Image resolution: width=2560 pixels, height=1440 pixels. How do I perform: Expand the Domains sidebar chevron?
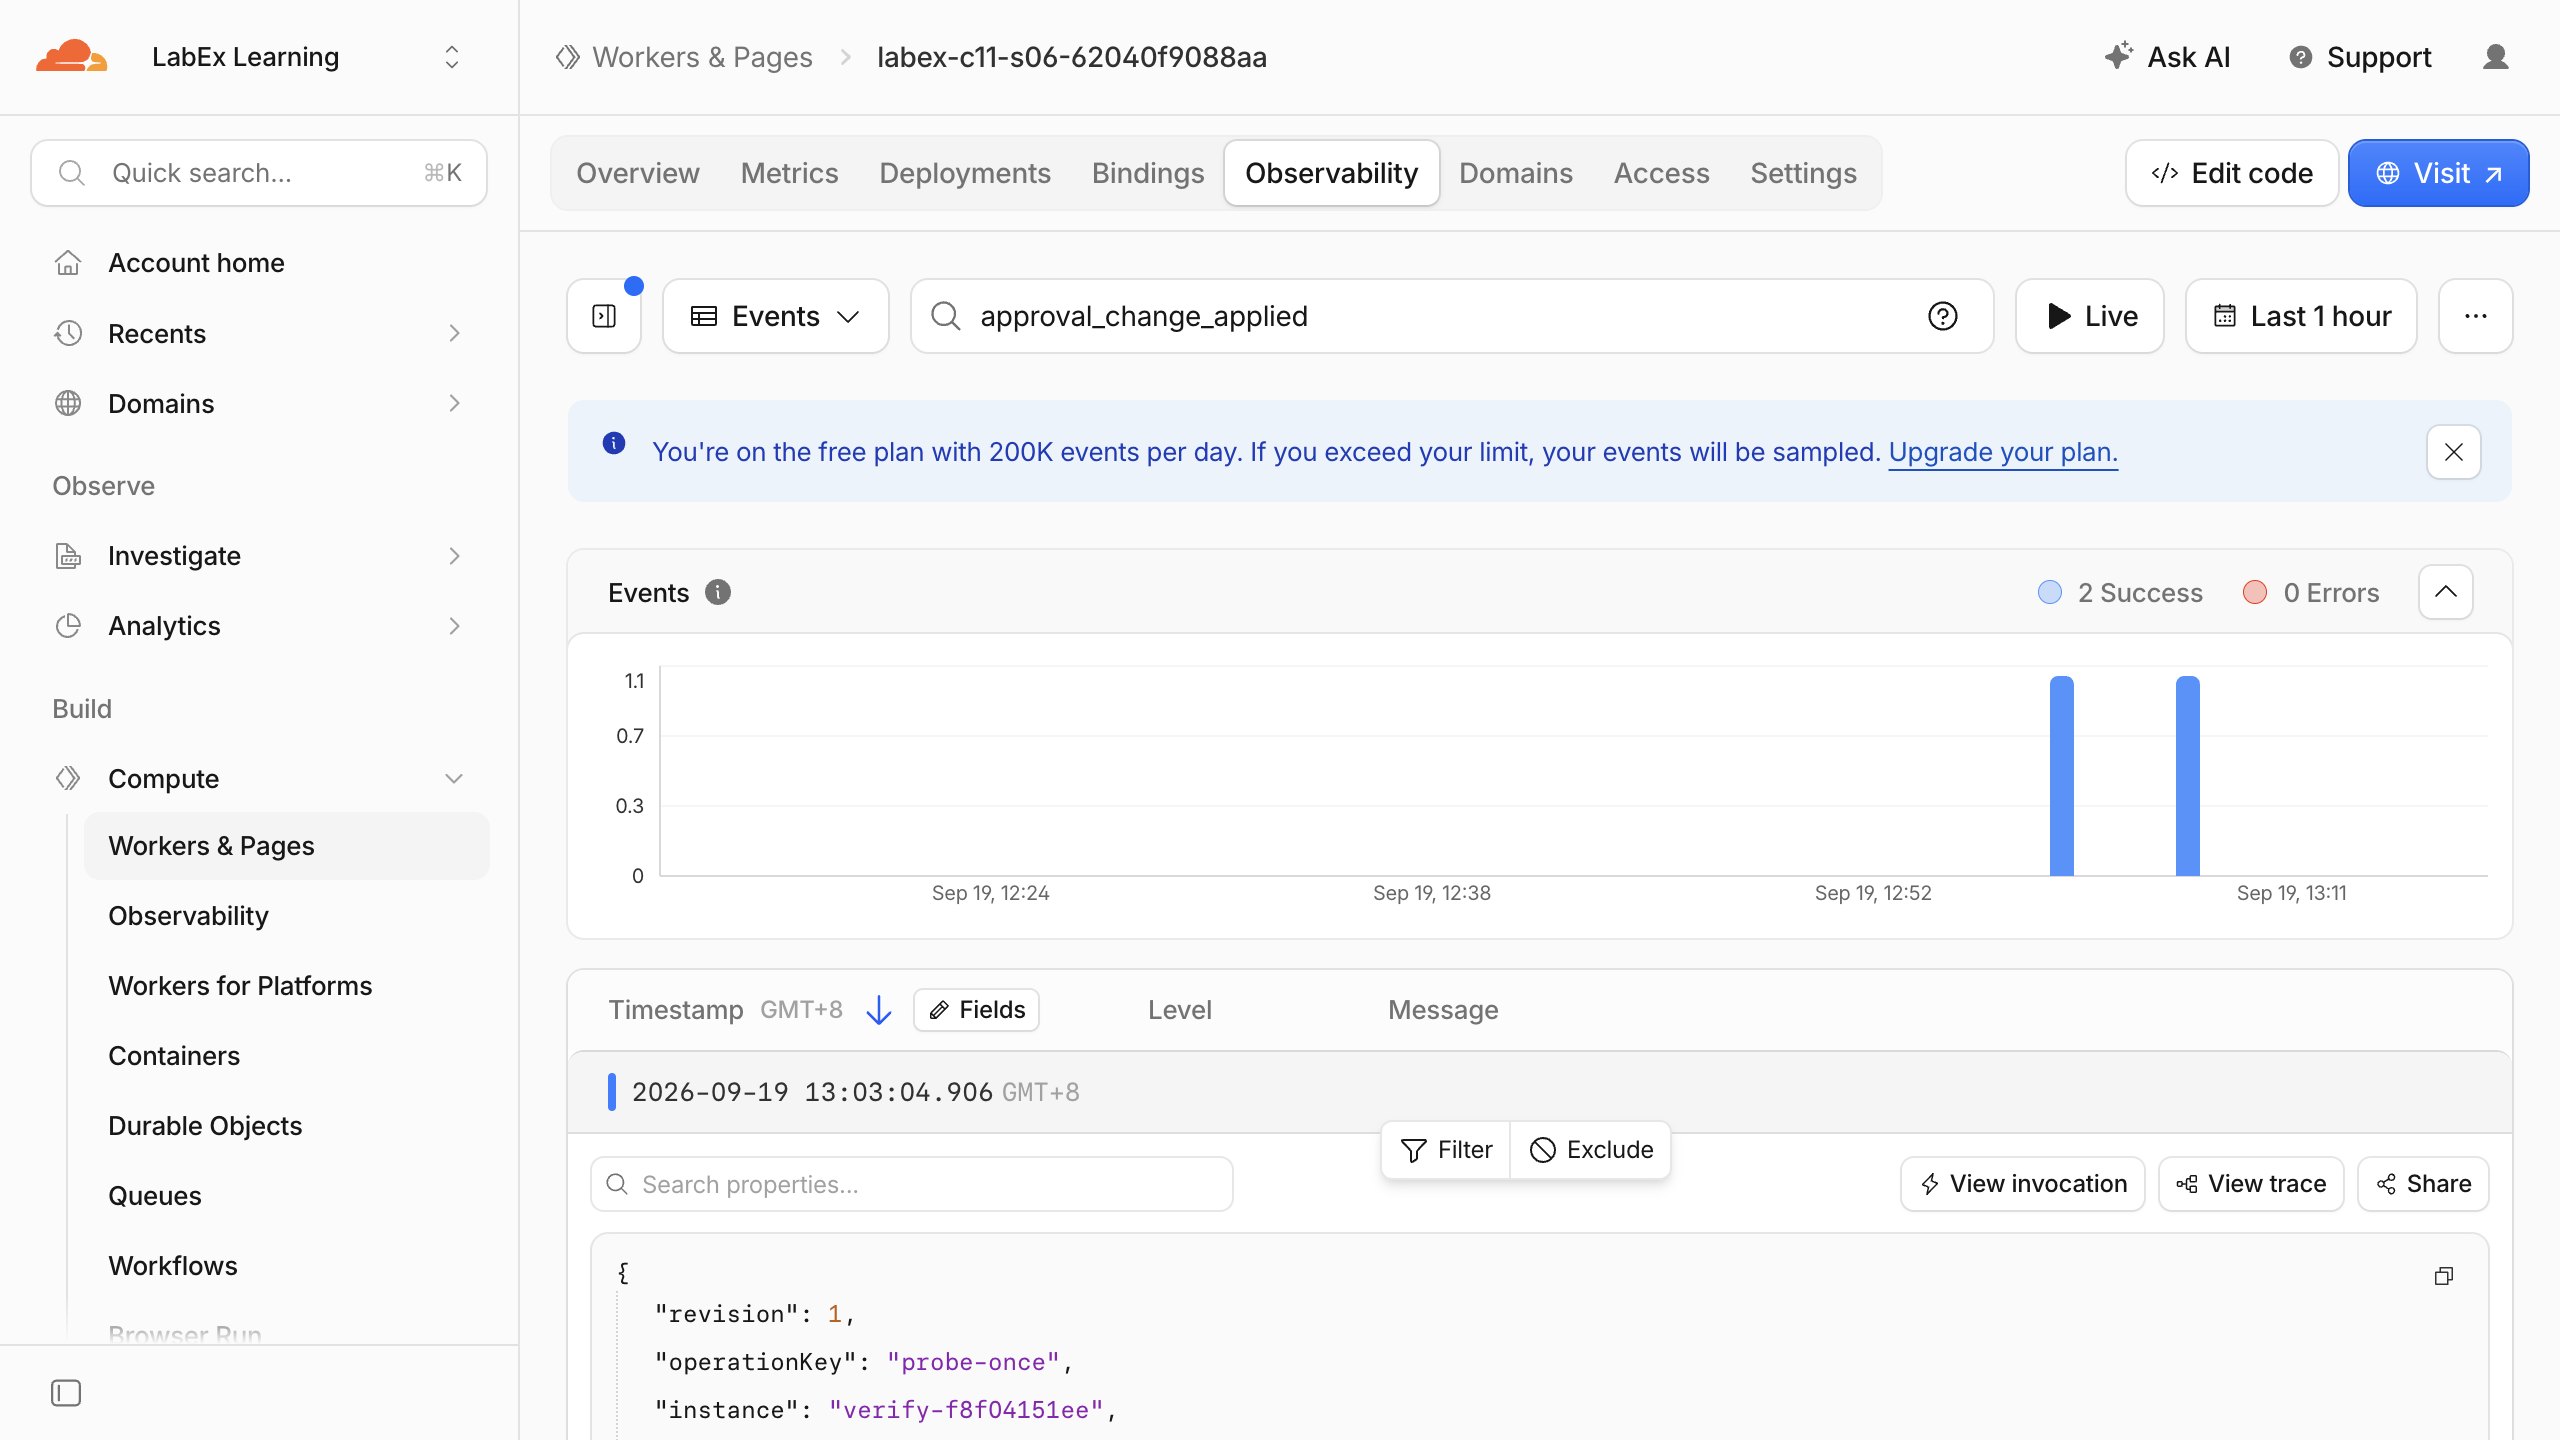(455, 403)
